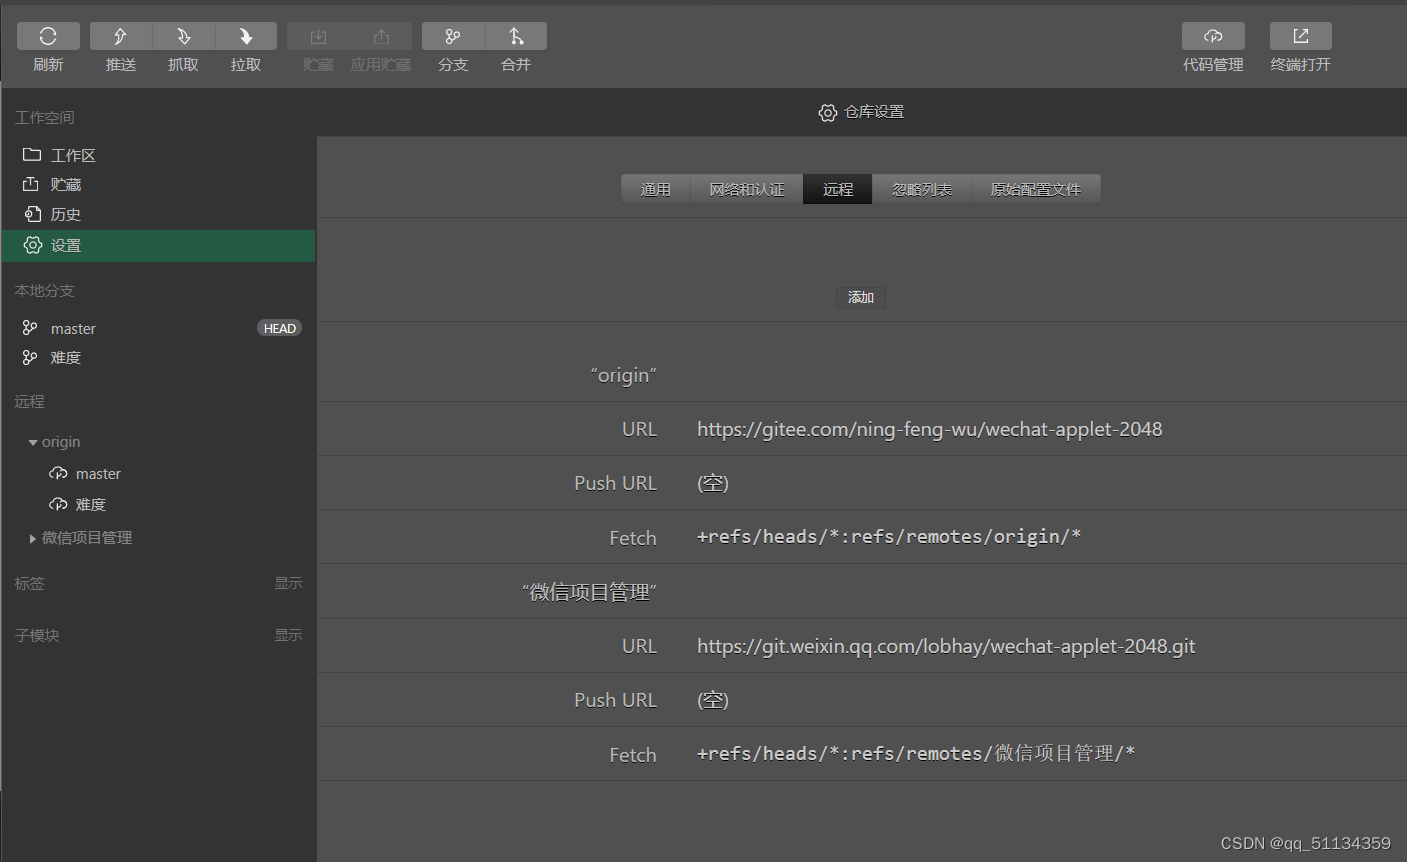Click the 拉取 pull toolbar icon
Image resolution: width=1407 pixels, height=862 pixels.
pyautogui.click(x=246, y=36)
